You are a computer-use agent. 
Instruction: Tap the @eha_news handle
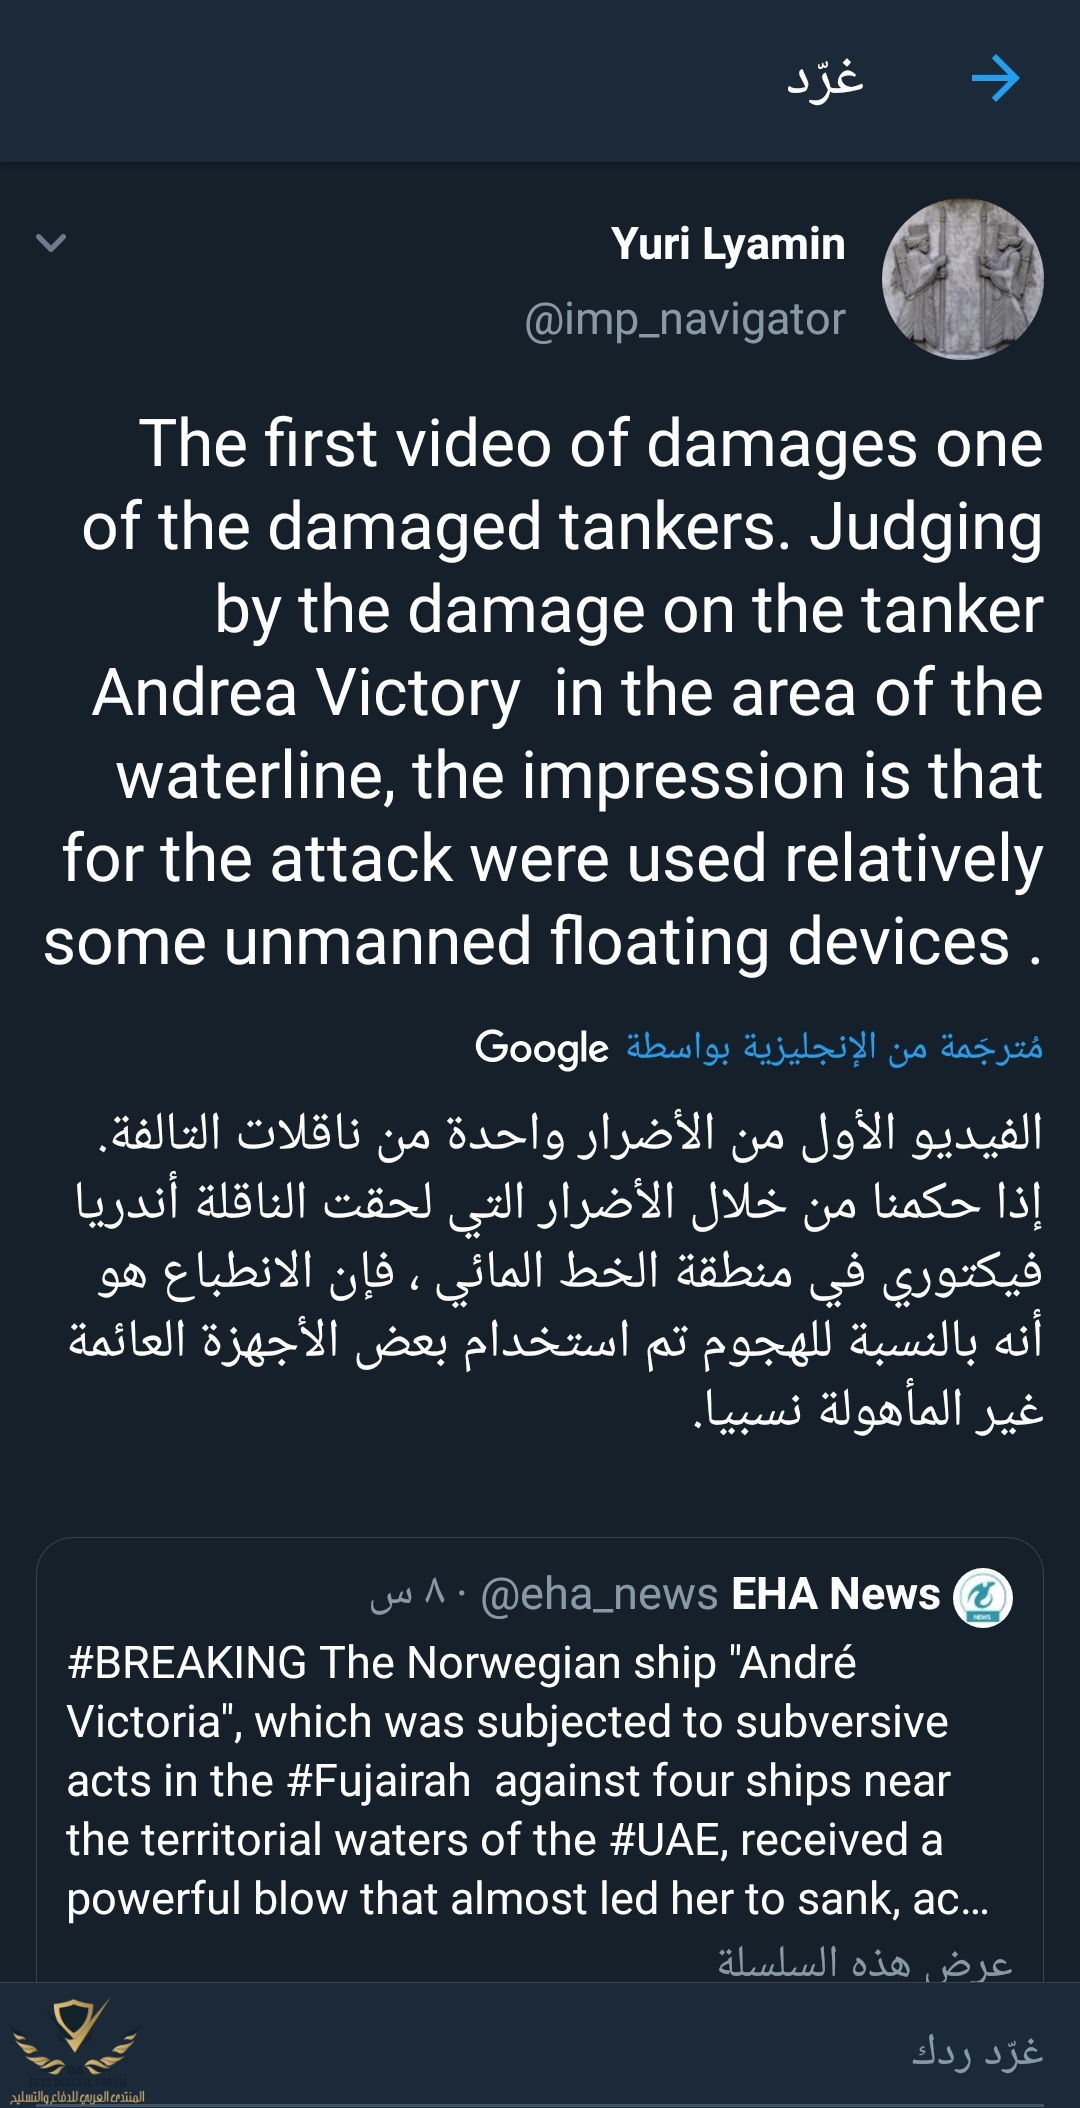point(599,1595)
